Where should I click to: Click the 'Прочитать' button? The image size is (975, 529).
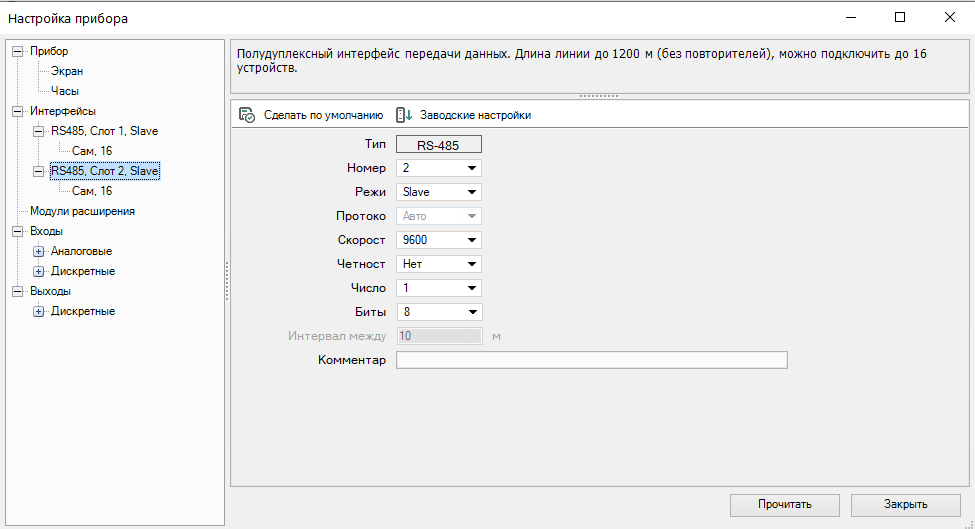(x=785, y=505)
